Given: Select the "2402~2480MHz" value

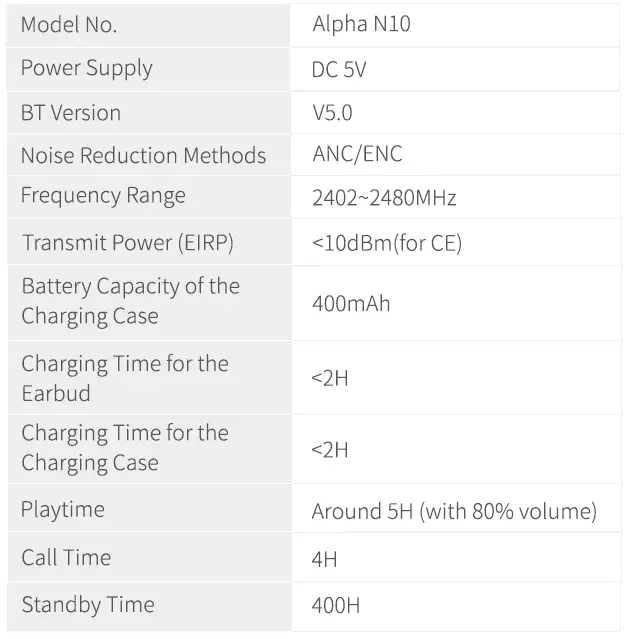Looking at the screenshot, I should [384, 198].
